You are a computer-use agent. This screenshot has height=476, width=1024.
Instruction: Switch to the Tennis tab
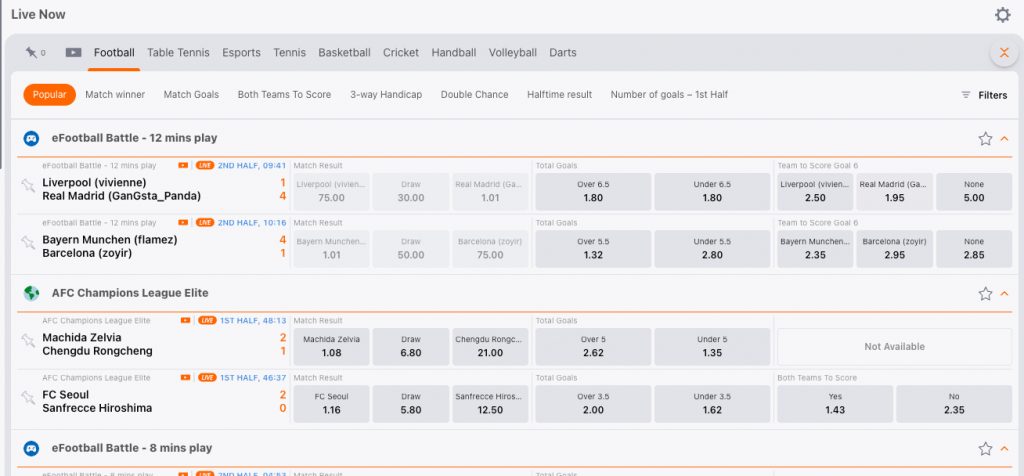289,52
